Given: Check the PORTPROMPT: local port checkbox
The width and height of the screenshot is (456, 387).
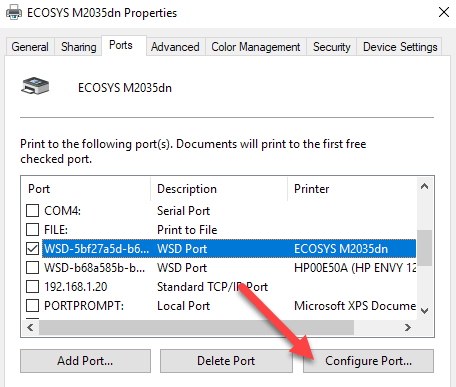Looking at the screenshot, I should (x=32, y=305).
